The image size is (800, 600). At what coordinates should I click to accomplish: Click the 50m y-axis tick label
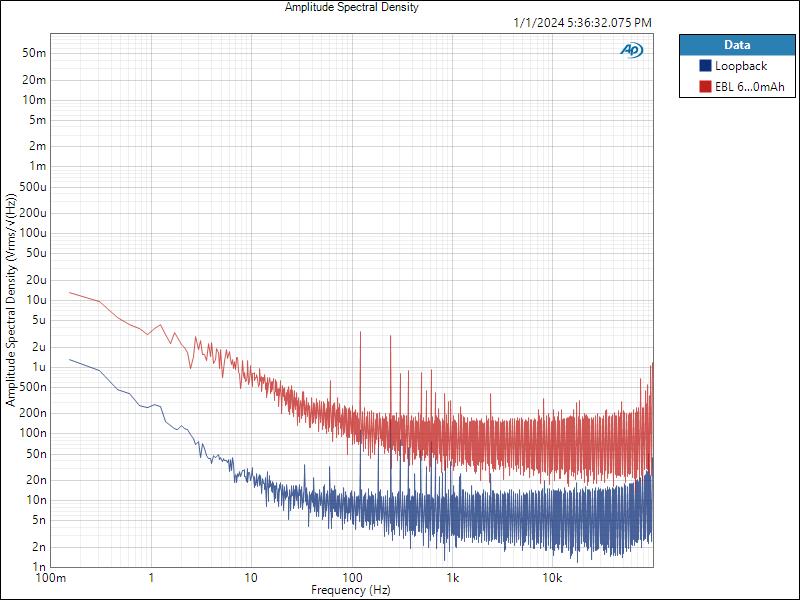34,53
